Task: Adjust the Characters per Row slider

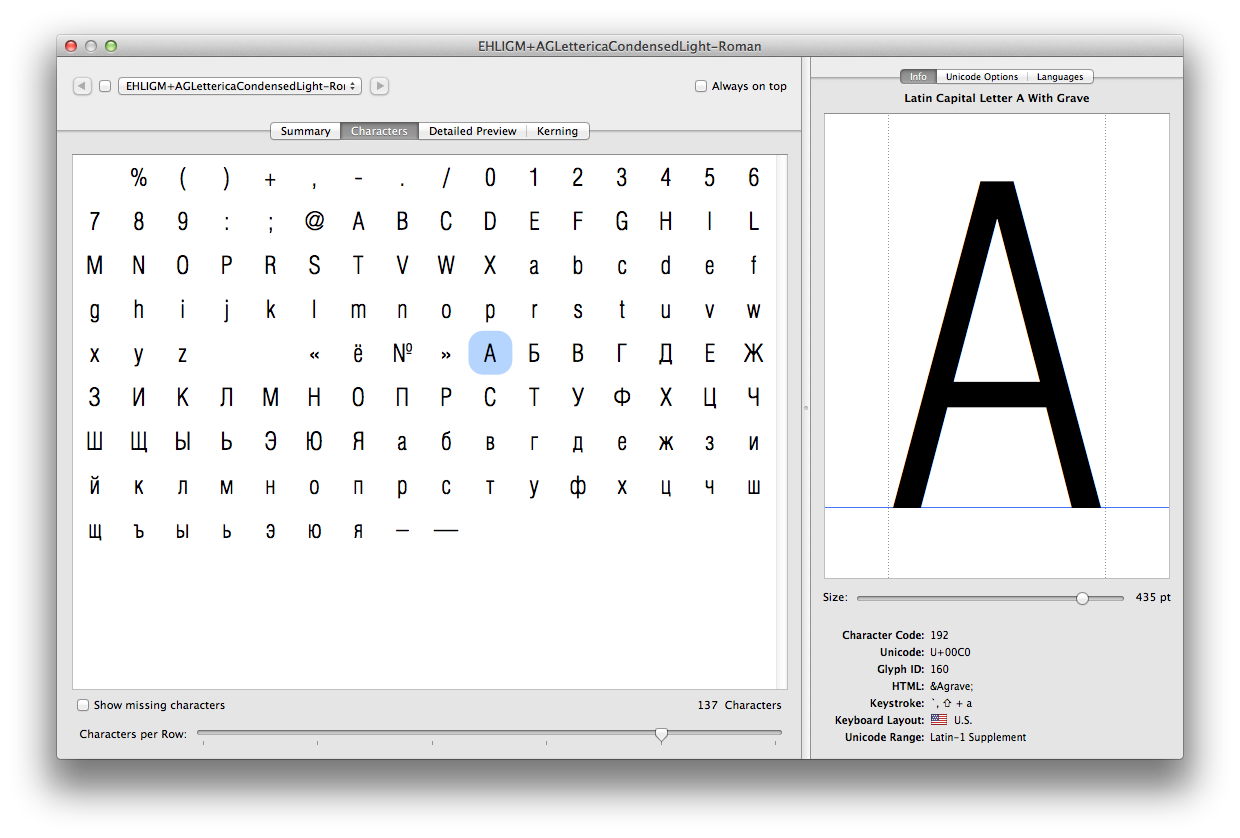Action: click(x=661, y=734)
